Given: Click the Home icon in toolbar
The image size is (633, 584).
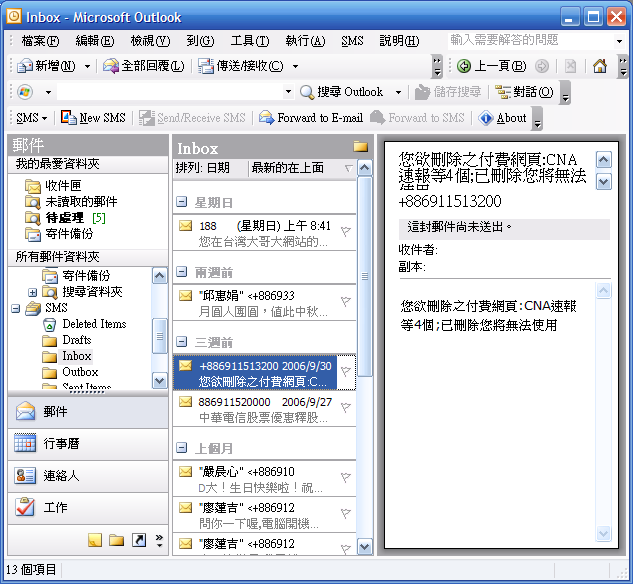Looking at the screenshot, I should (x=600, y=66).
